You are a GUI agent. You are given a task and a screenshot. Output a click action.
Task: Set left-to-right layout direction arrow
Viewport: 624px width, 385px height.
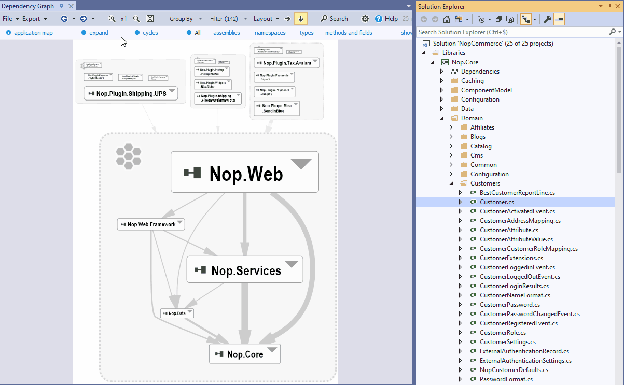pyautogui.click(x=287, y=19)
